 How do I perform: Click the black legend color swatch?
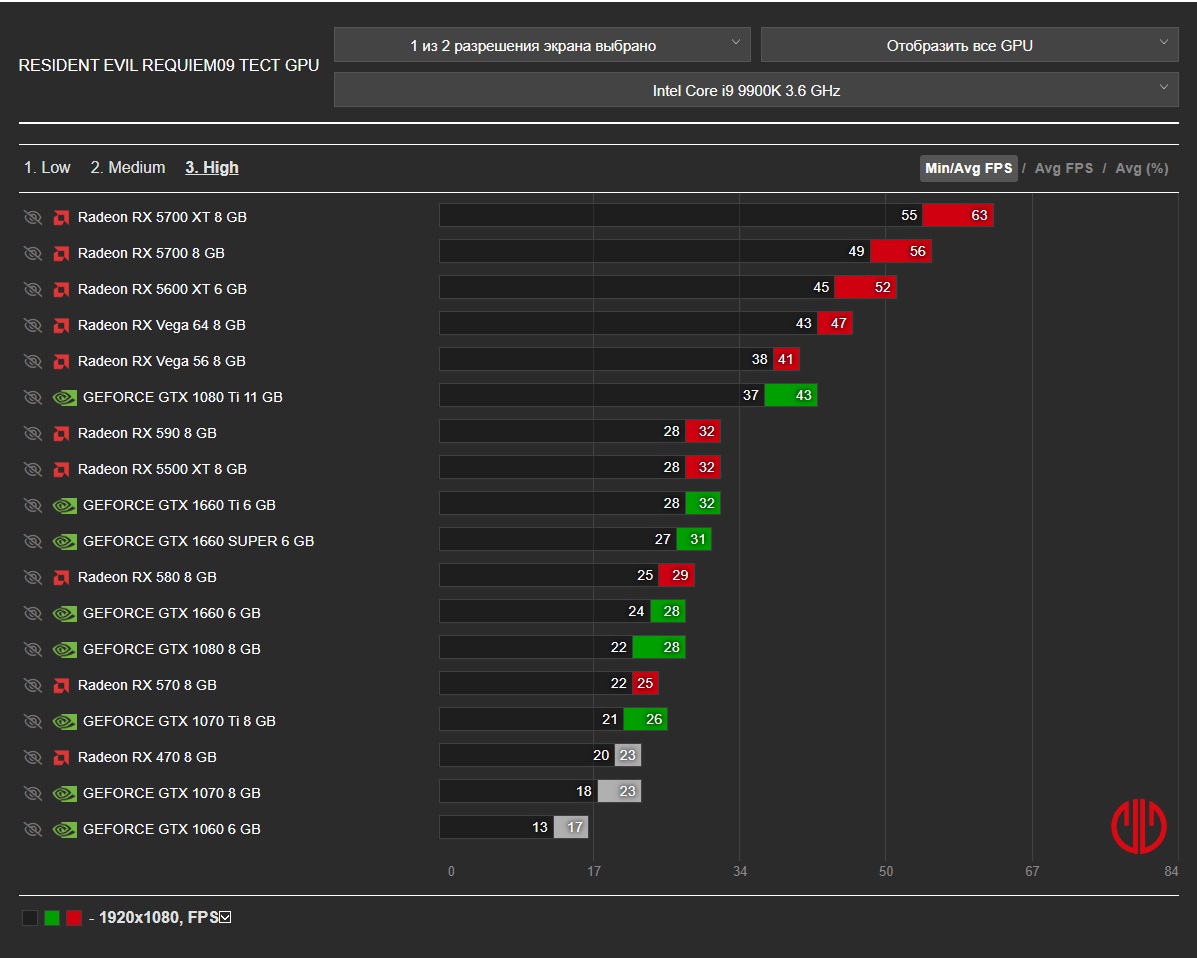[x=30, y=918]
